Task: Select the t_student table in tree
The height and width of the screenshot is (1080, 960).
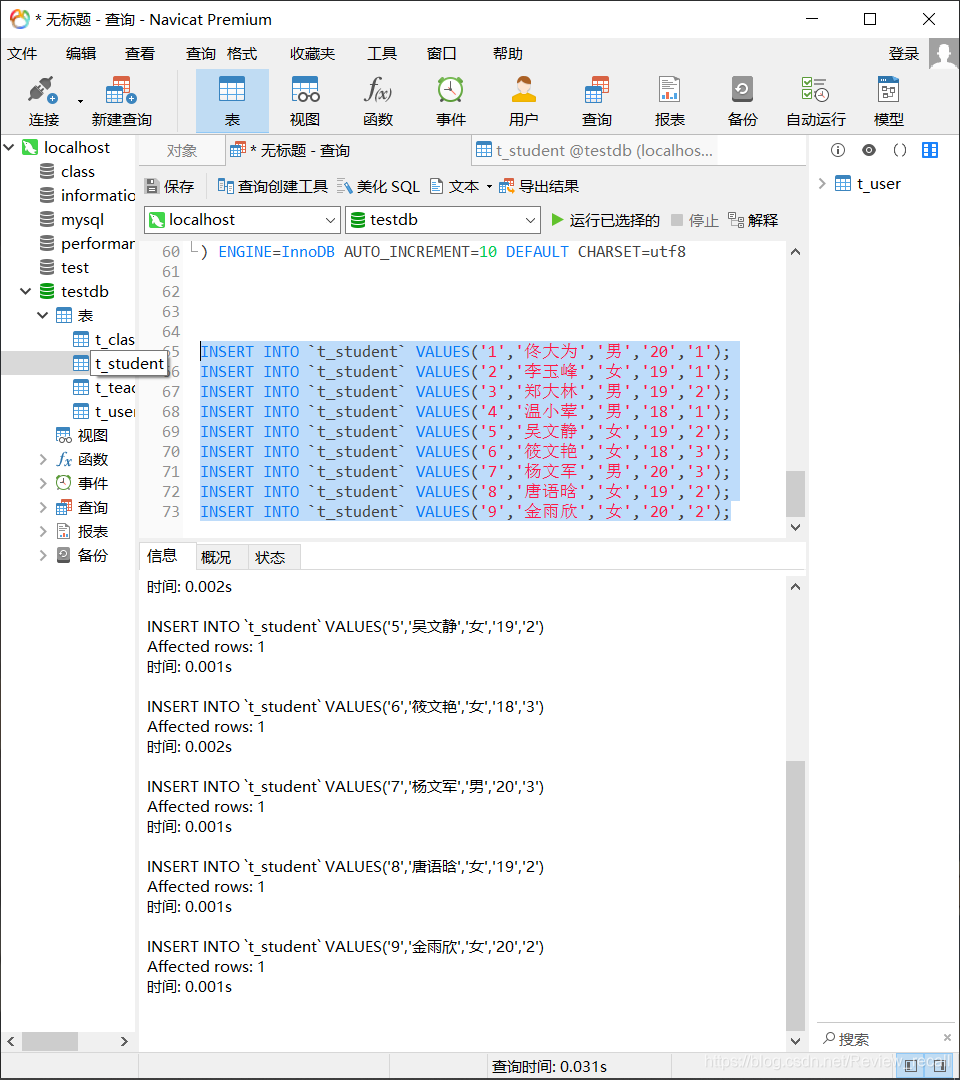Action: [129, 364]
